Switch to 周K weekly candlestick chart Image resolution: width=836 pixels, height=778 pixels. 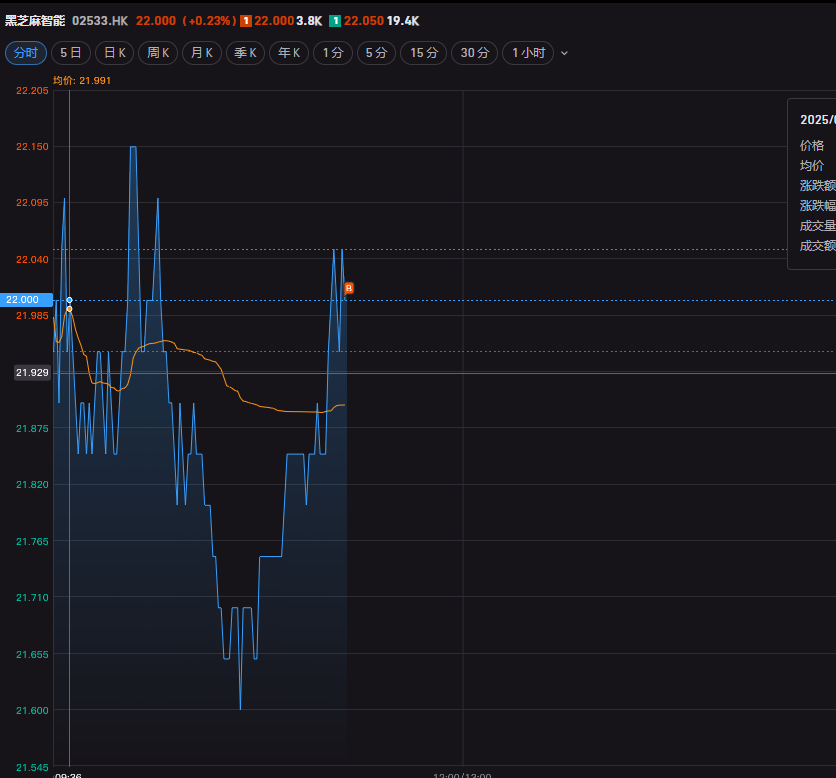pyautogui.click(x=158, y=53)
